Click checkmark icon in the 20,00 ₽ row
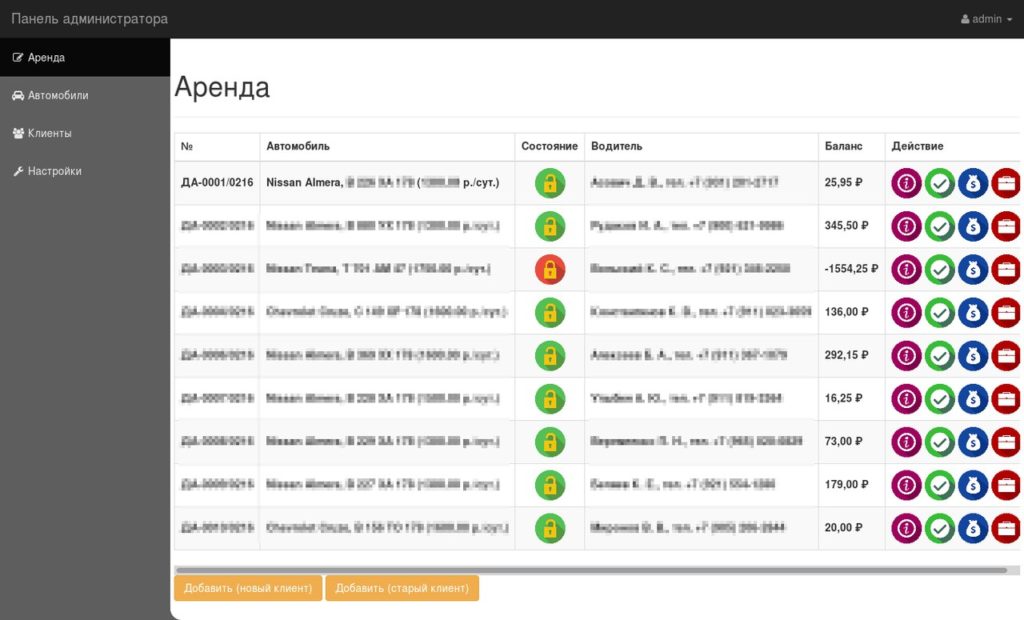The image size is (1024, 620). (940, 529)
